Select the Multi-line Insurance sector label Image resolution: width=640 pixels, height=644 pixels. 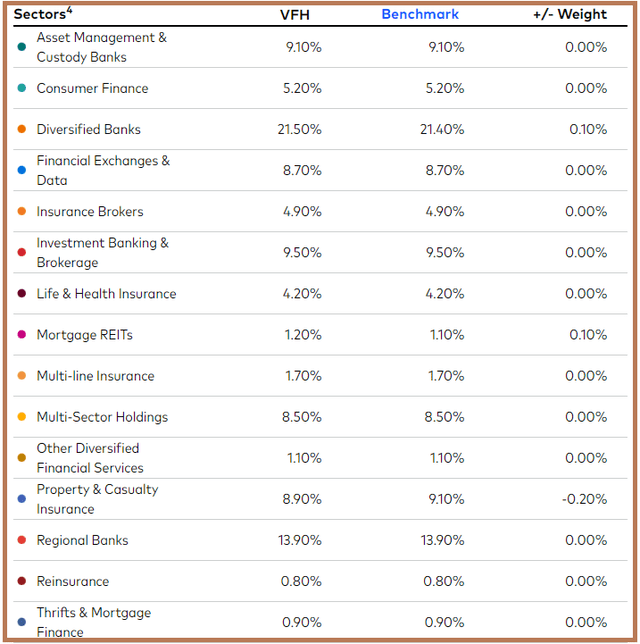[95, 376]
